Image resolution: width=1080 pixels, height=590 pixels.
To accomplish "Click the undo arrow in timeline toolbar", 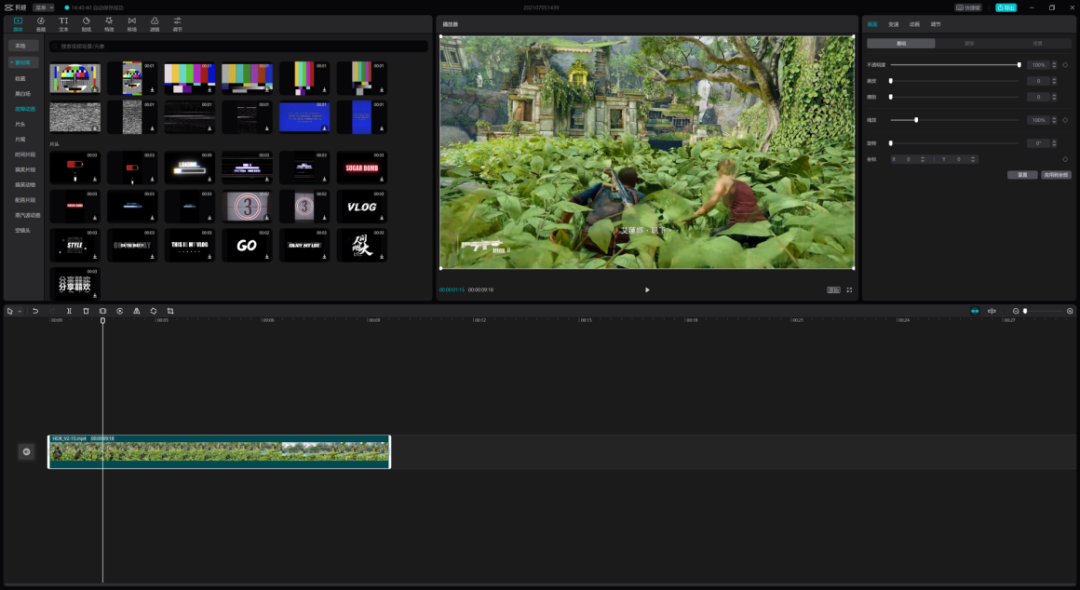I will click(35, 311).
